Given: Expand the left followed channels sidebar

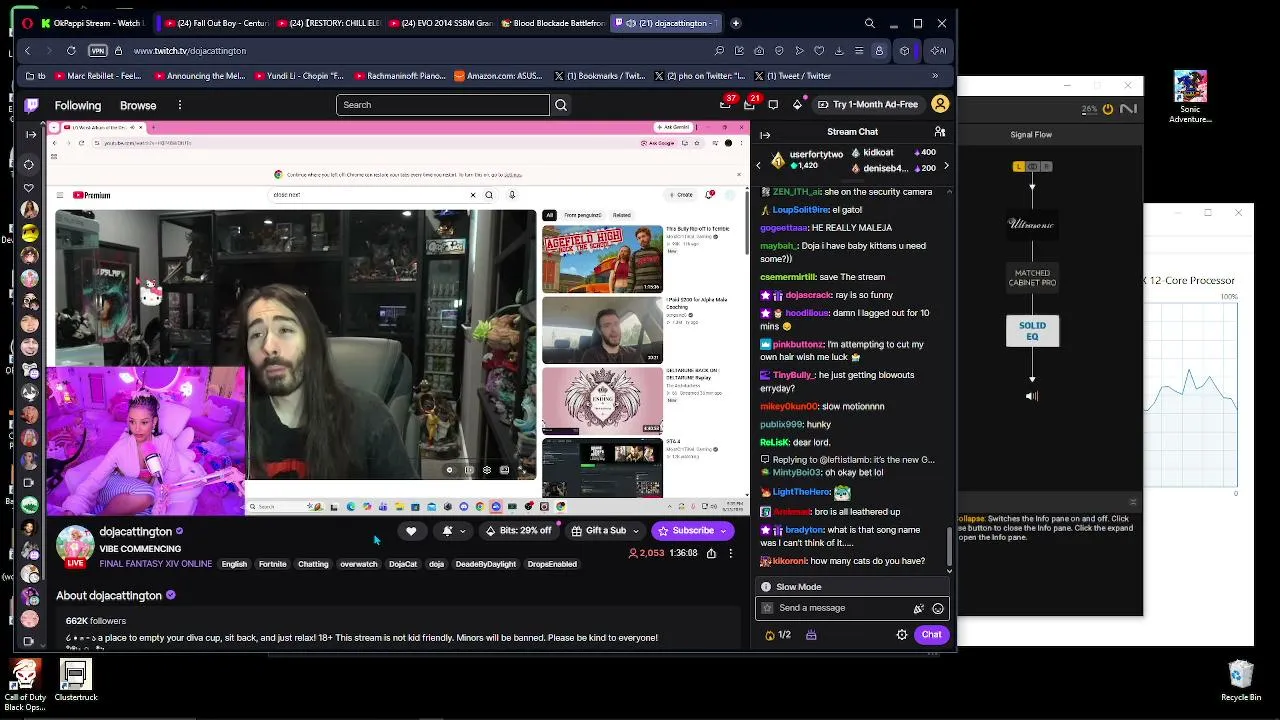Looking at the screenshot, I should [x=31, y=134].
